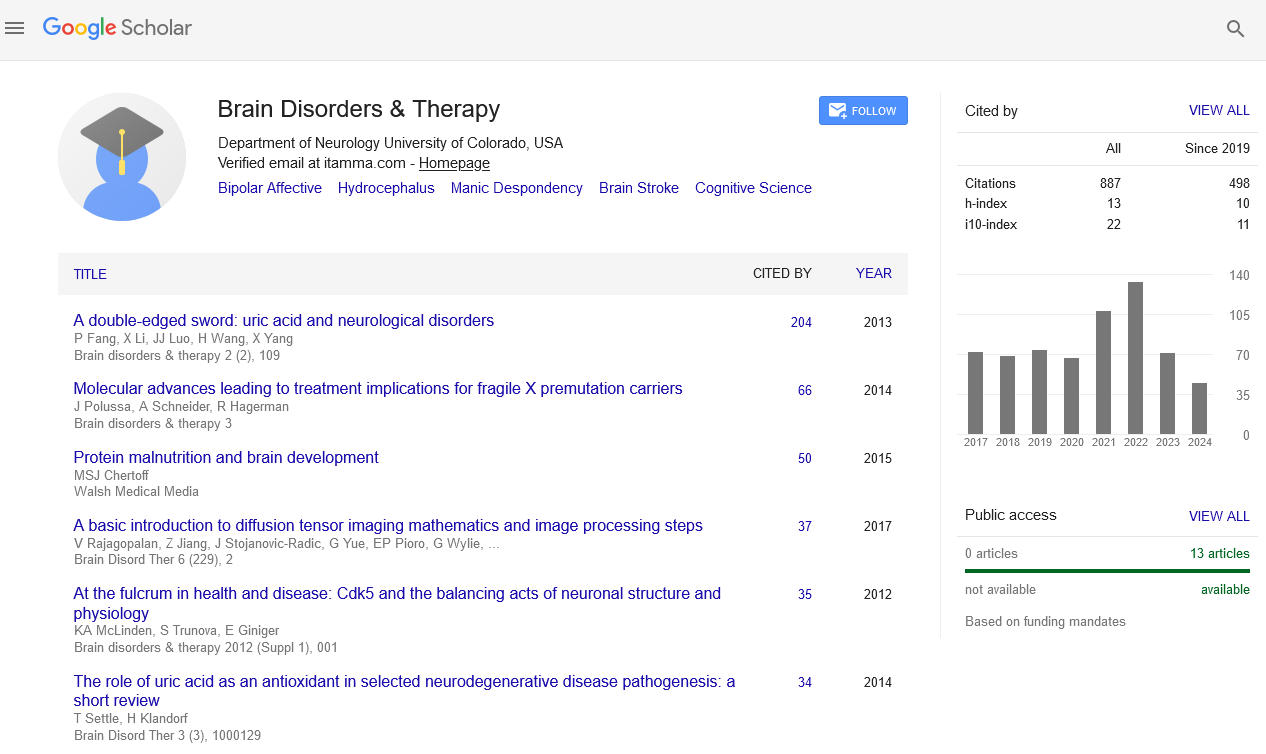Click the total citations value 887
Screen dimensions: 1266x754
tap(1110, 183)
